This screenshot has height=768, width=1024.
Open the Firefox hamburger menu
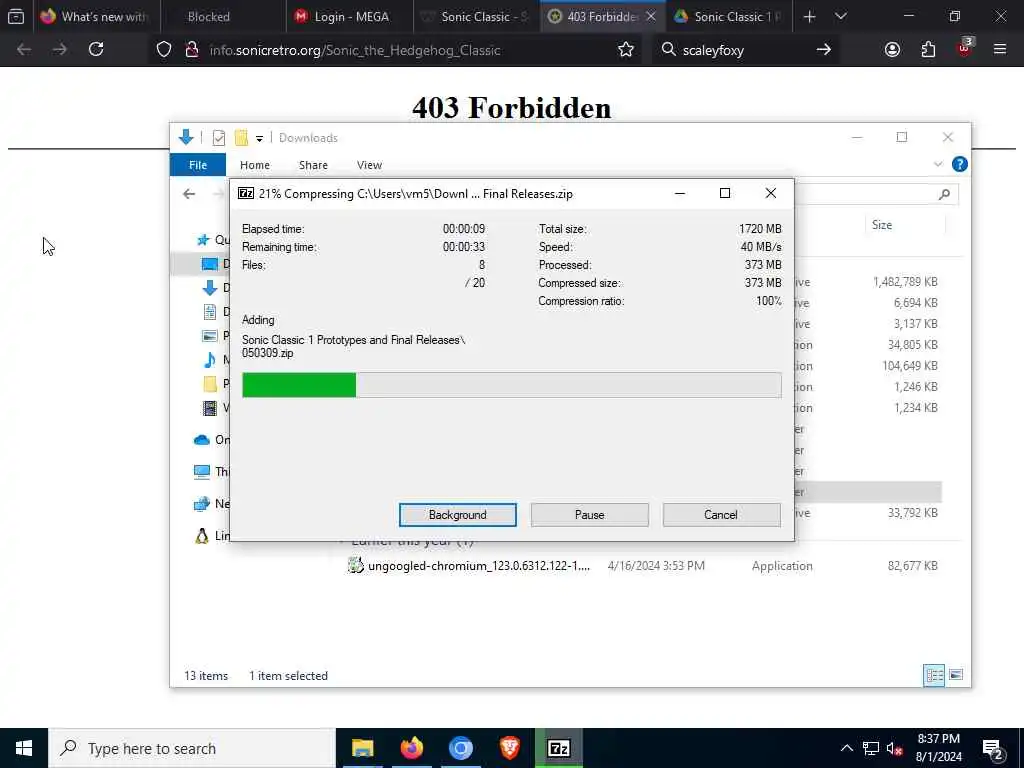(1000, 49)
